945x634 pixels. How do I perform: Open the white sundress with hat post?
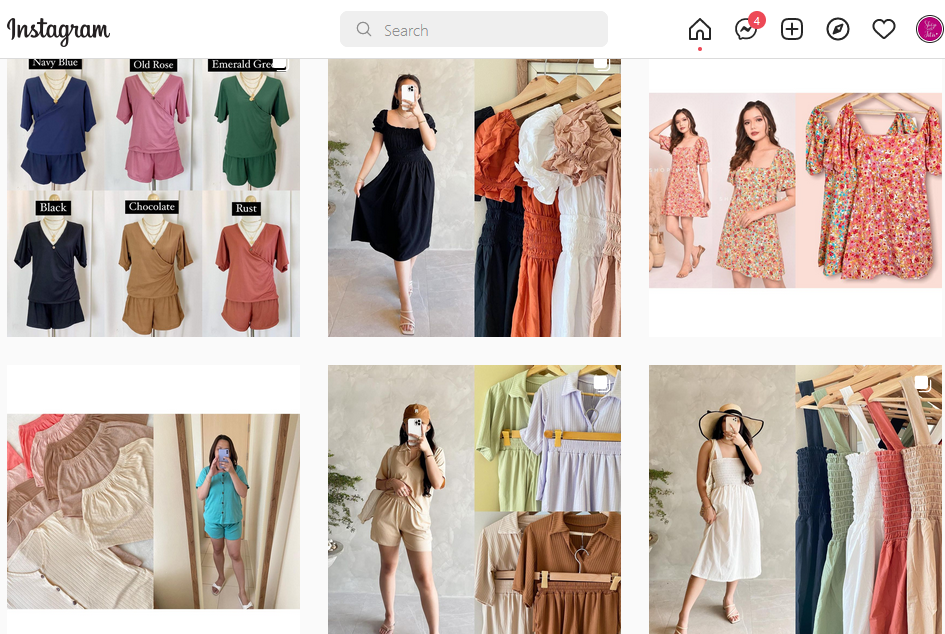(795, 499)
